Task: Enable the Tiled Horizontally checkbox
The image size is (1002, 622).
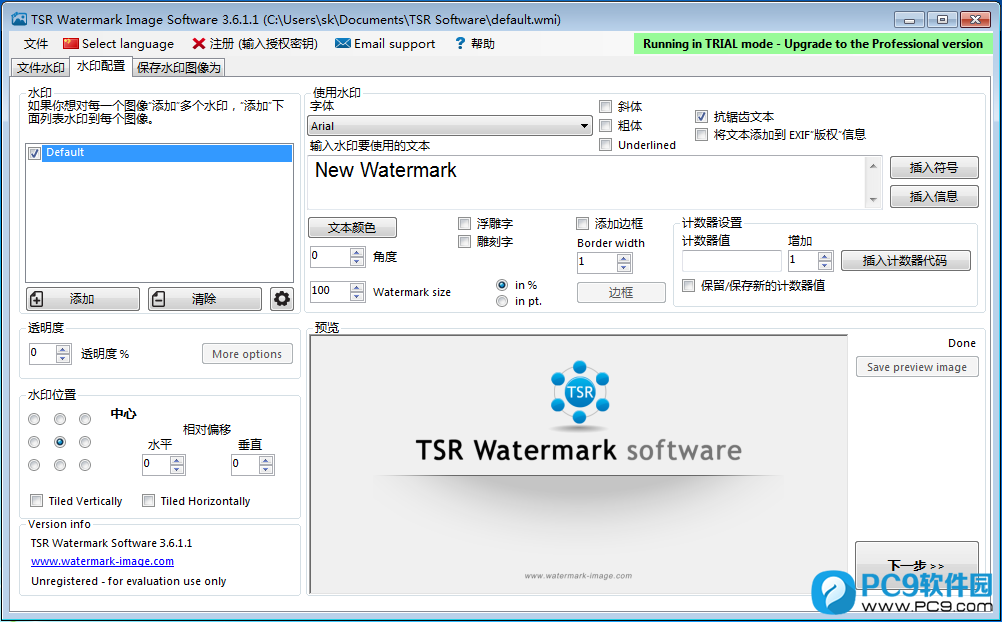Action: tap(148, 501)
